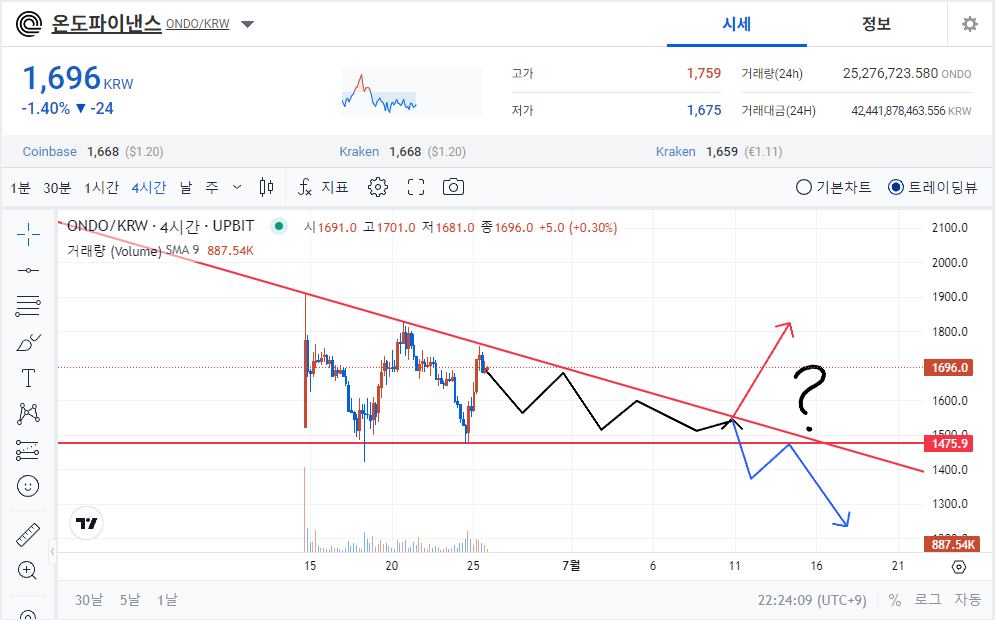995x620 pixels.
Task: Select the brush drawing tool
Action: point(28,343)
